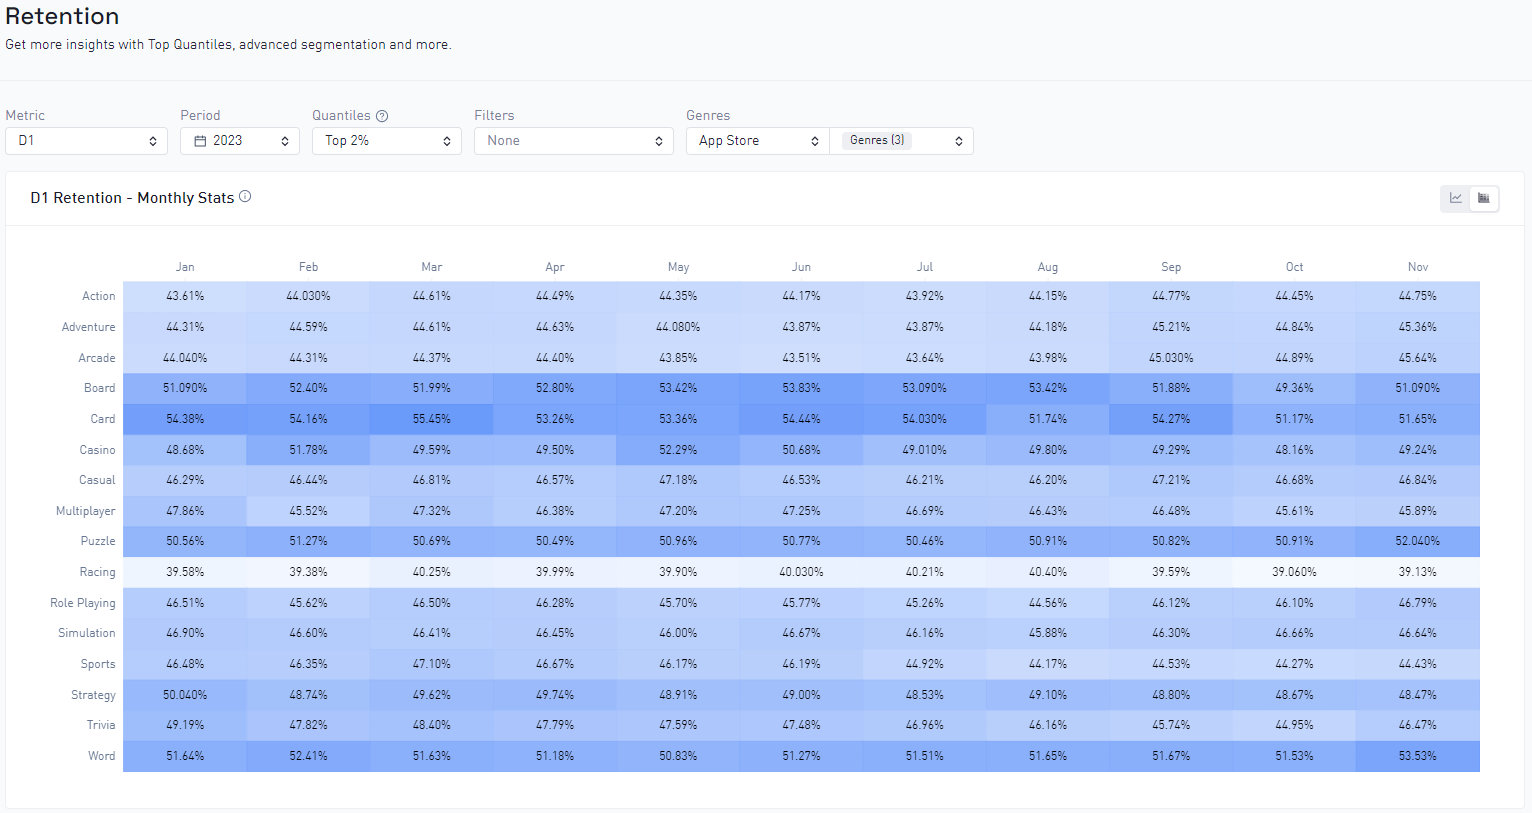Click the Racing June cell 40.030%
This screenshot has width=1532, height=813.
(x=802, y=572)
